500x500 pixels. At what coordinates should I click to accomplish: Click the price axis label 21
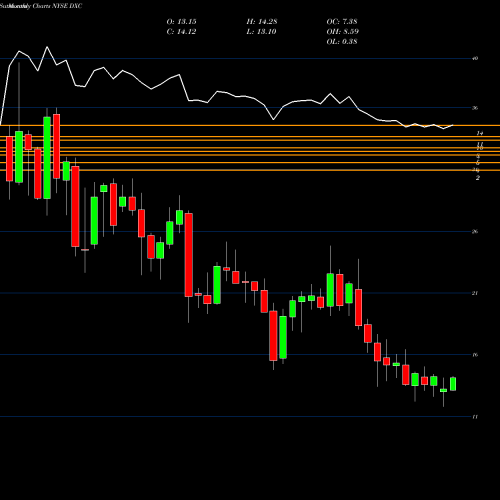[x=475, y=293]
